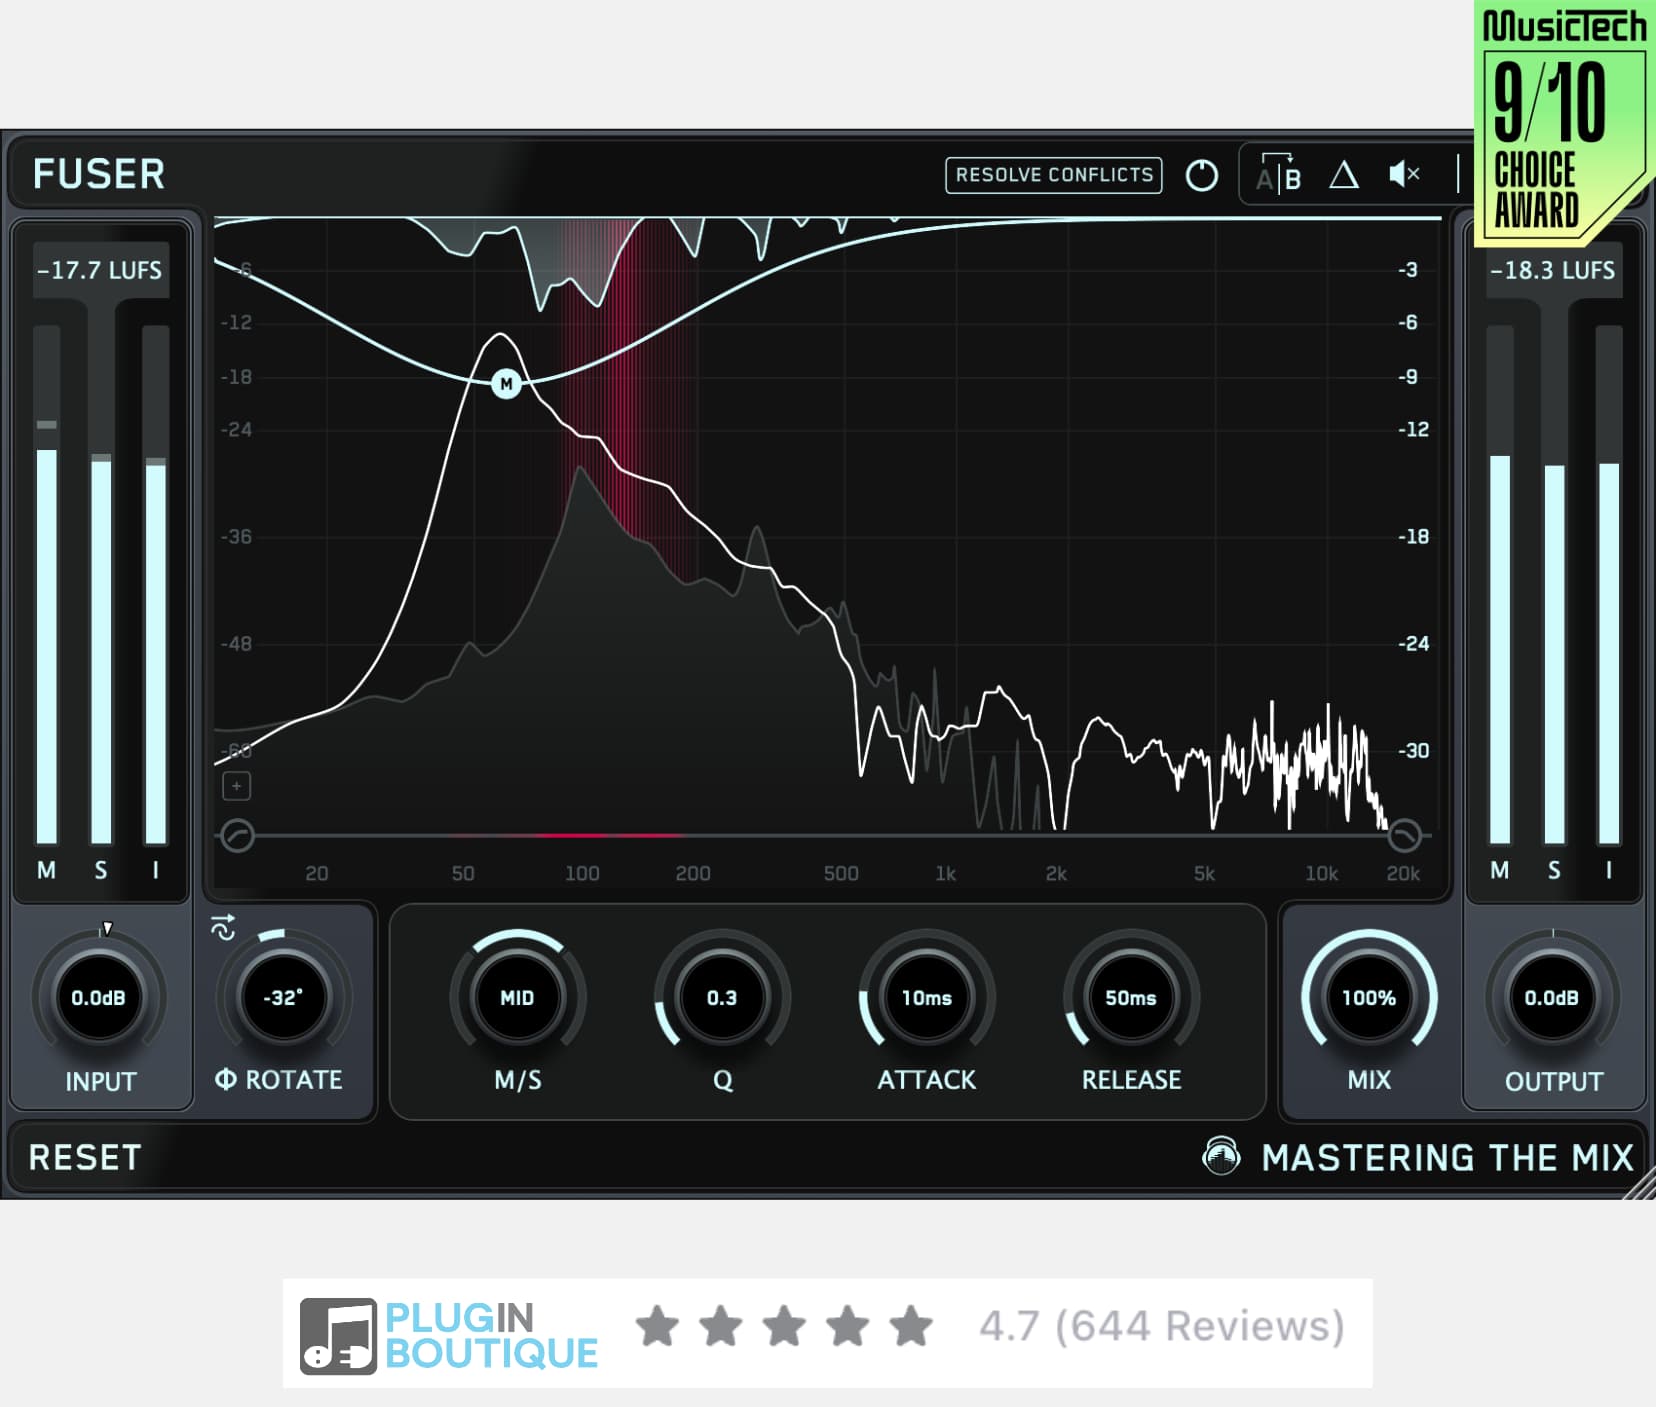Viewport: 1656px width, 1407px height.
Task: Click the plus icon in spectrum display
Action: [237, 786]
